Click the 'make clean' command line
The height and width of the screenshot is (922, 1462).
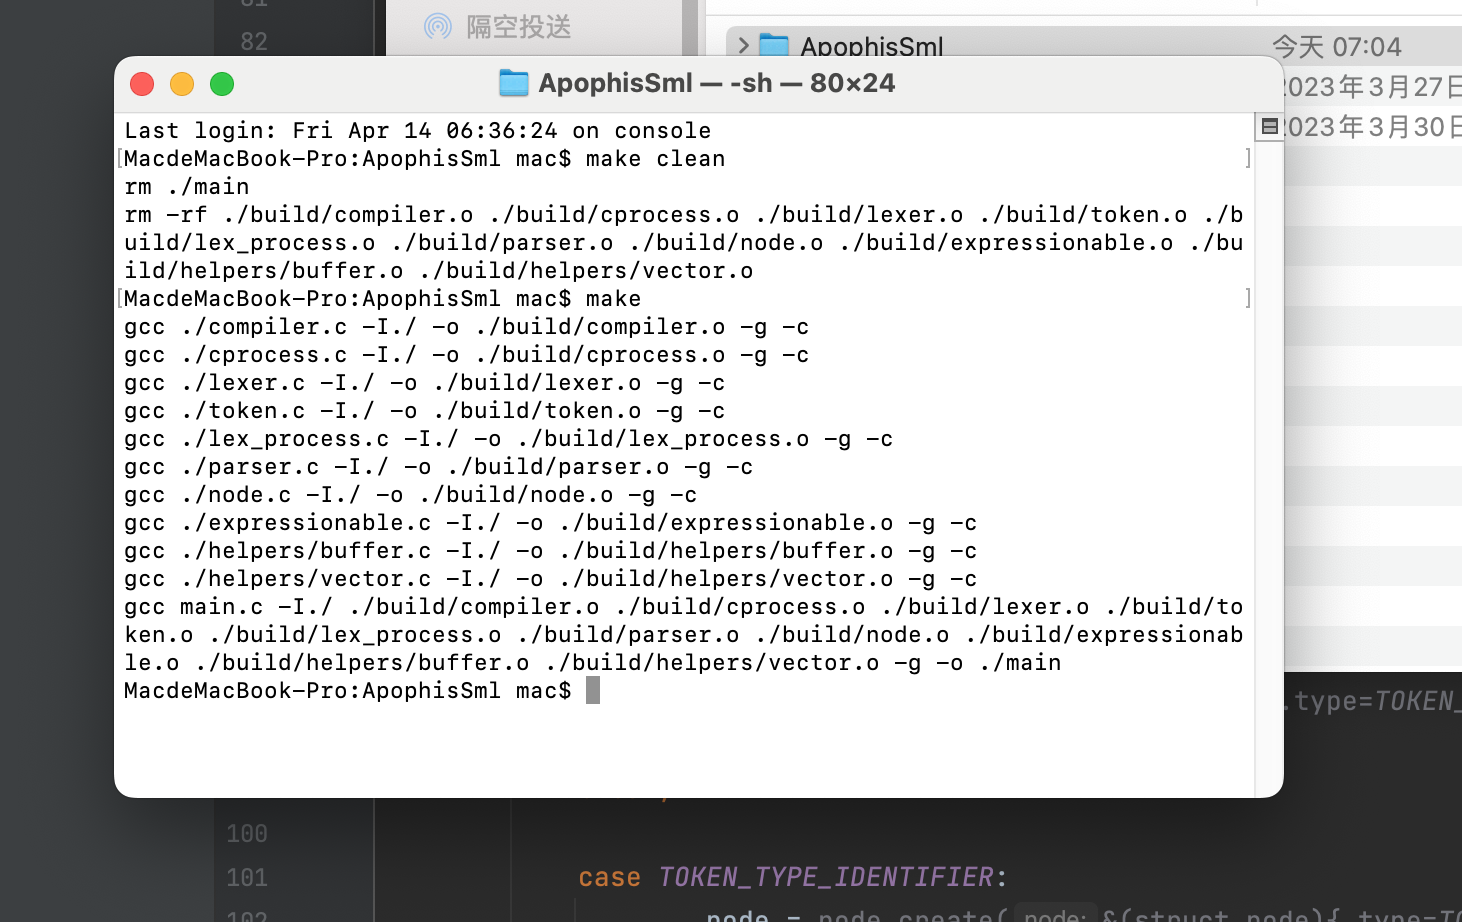(x=425, y=158)
